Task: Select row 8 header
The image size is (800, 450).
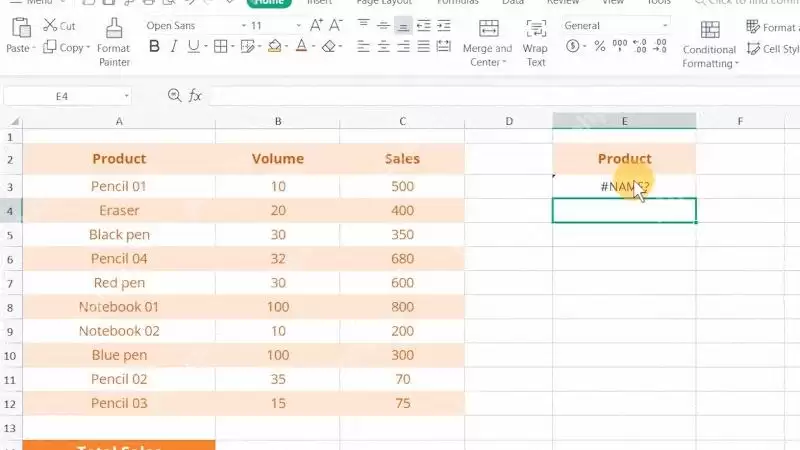Action: coord(10,307)
